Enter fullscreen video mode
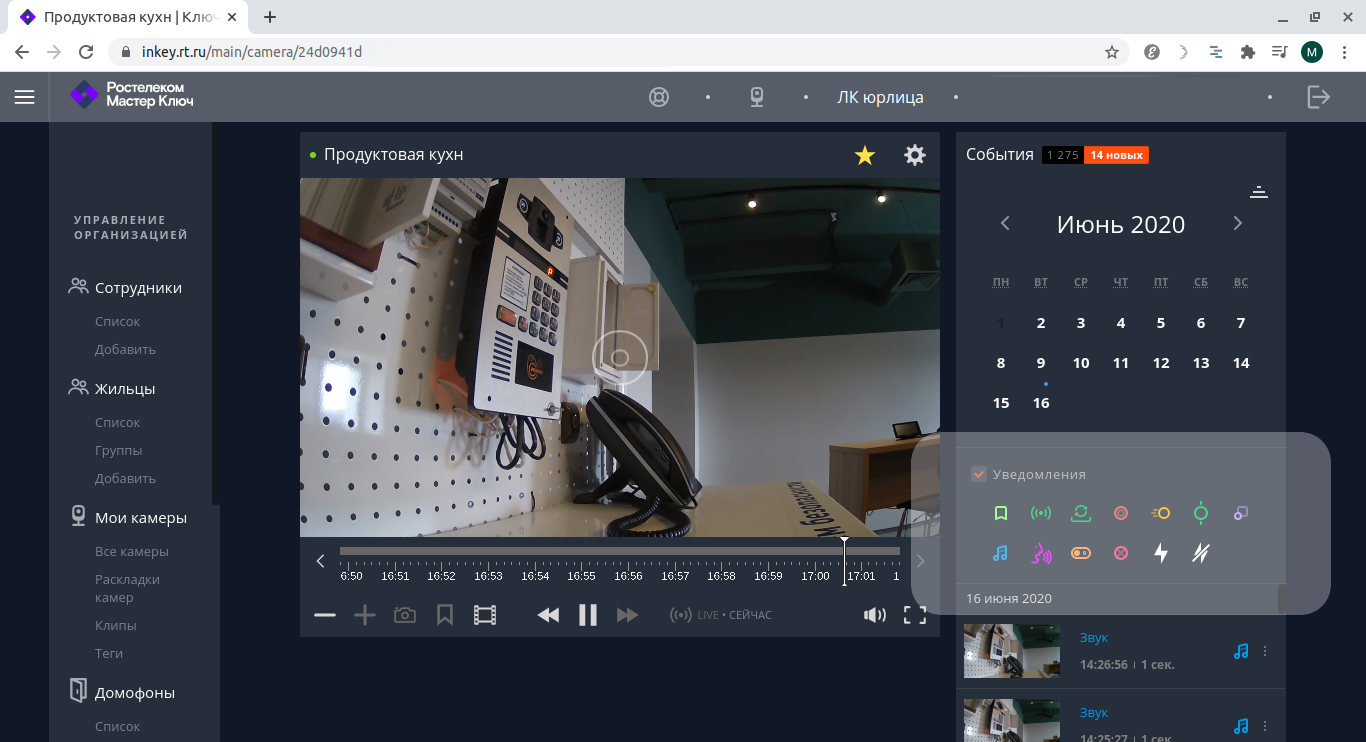This screenshot has height=742, width=1366. tap(914, 615)
